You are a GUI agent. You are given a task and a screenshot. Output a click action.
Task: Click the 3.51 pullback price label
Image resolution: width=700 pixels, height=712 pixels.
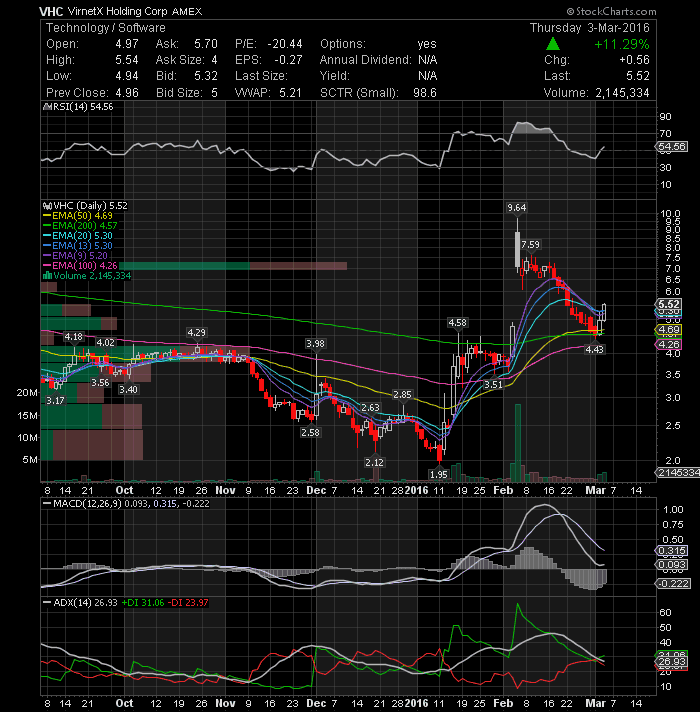point(493,385)
